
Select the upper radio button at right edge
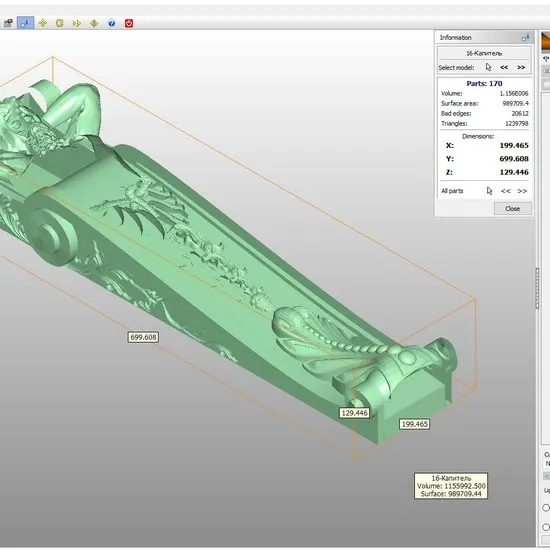point(546,507)
